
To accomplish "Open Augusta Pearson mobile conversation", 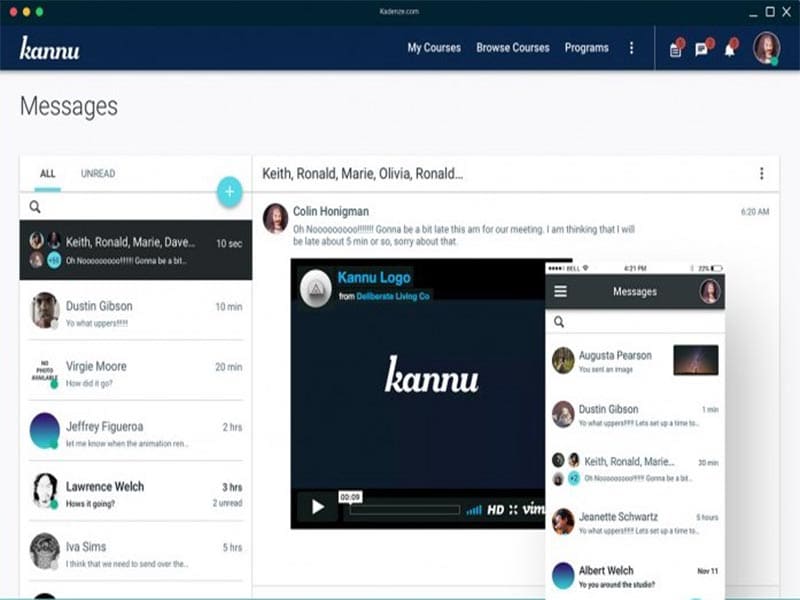I will pos(635,360).
